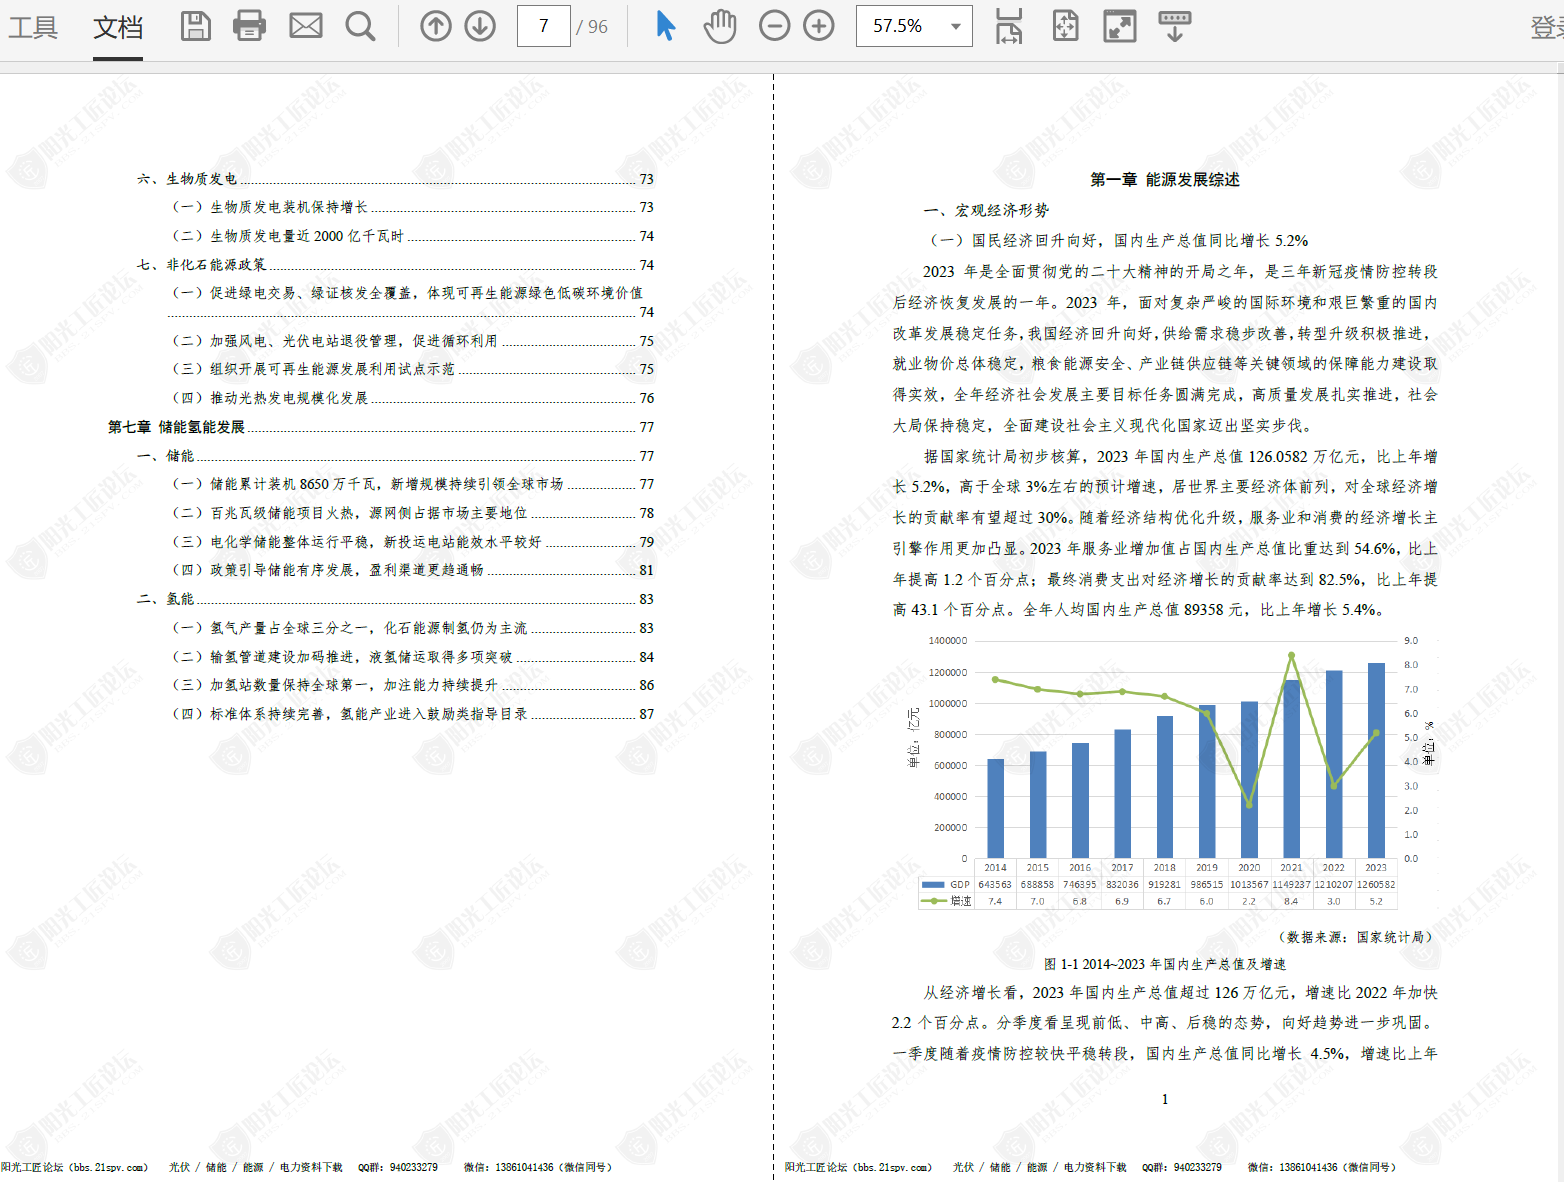Click data source 国家统计局 note

coord(1356,937)
